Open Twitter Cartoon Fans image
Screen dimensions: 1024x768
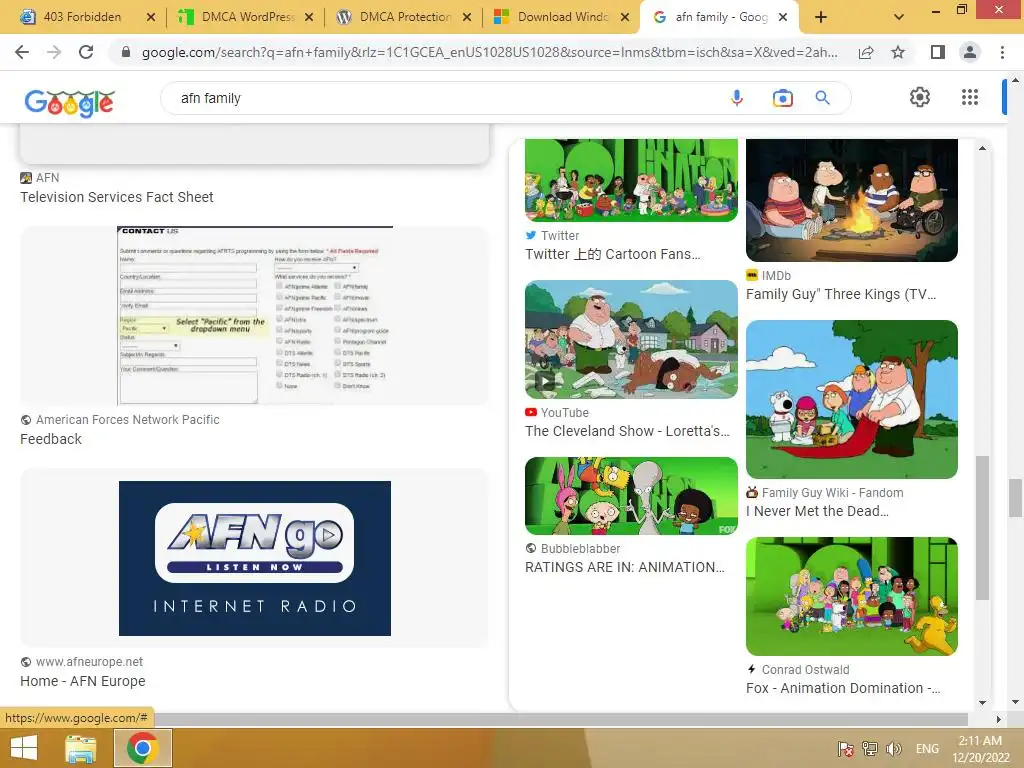point(631,181)
